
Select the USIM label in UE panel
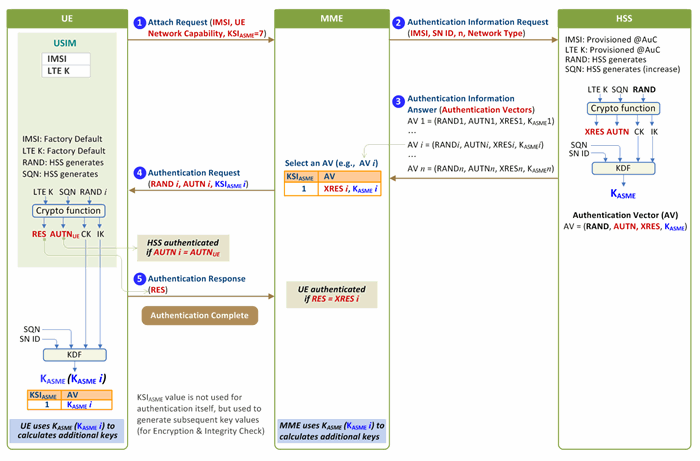click(x=65, y=43)
